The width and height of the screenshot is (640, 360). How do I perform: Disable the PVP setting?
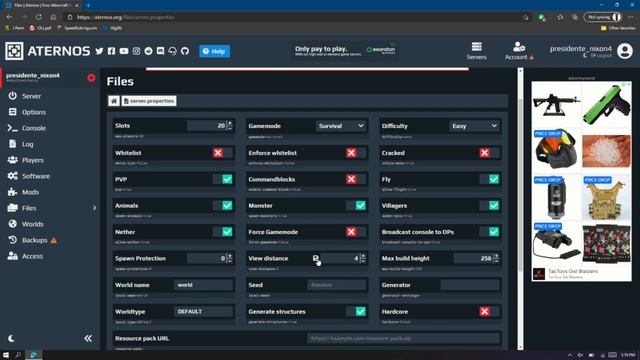pyautogui.click(x=222, y=179)
